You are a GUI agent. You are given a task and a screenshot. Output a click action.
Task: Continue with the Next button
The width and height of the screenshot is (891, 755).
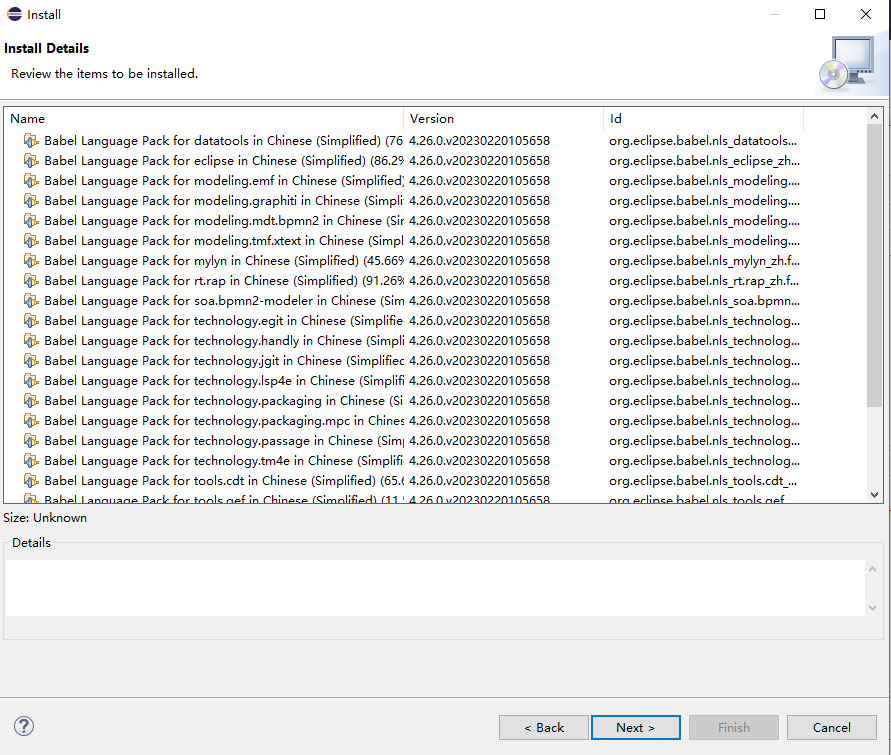tap(636, 727)
